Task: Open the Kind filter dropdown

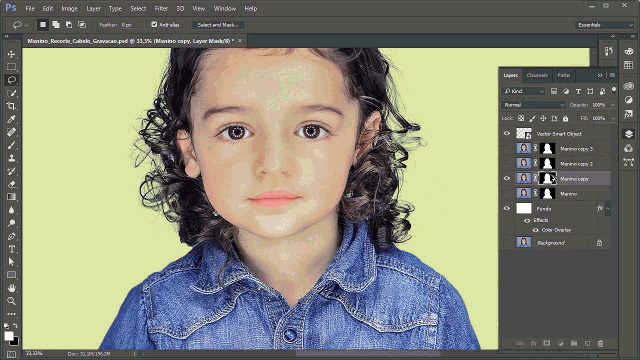Action: (523, 91)
